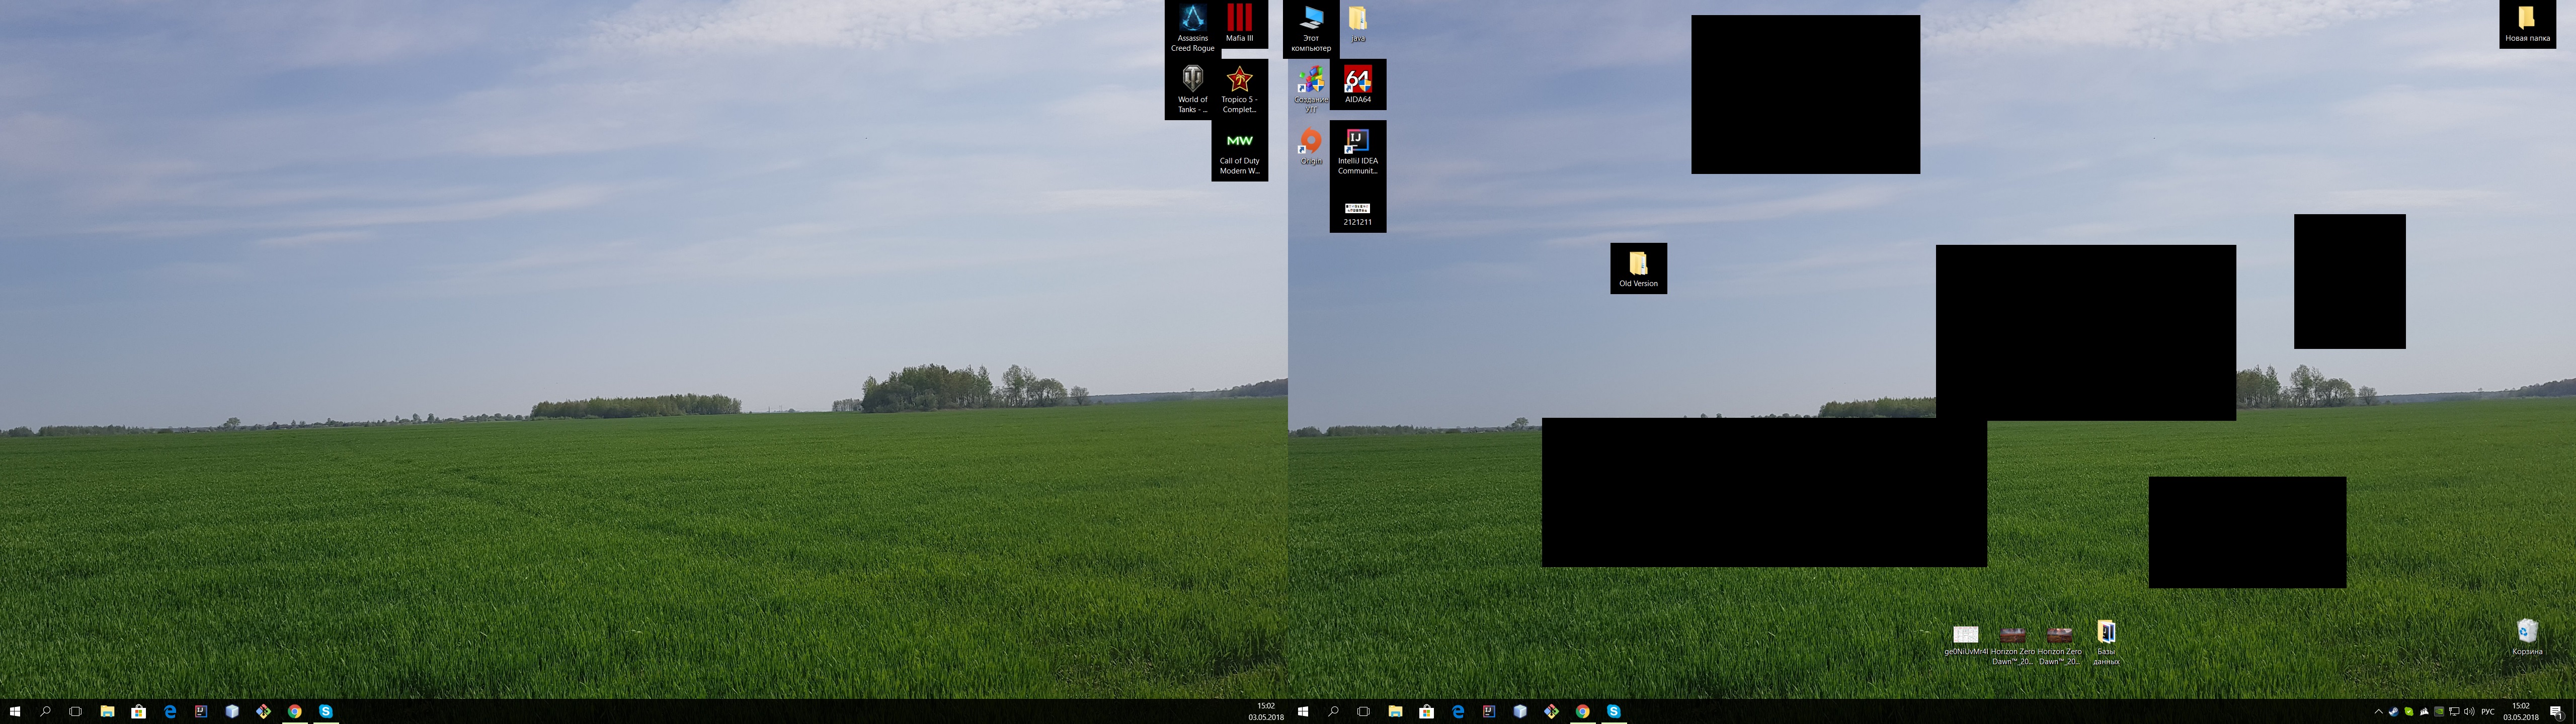Launch the Mafia III desktop icon
Viewport: 2576px width, 724px height.
[1239, 22]
